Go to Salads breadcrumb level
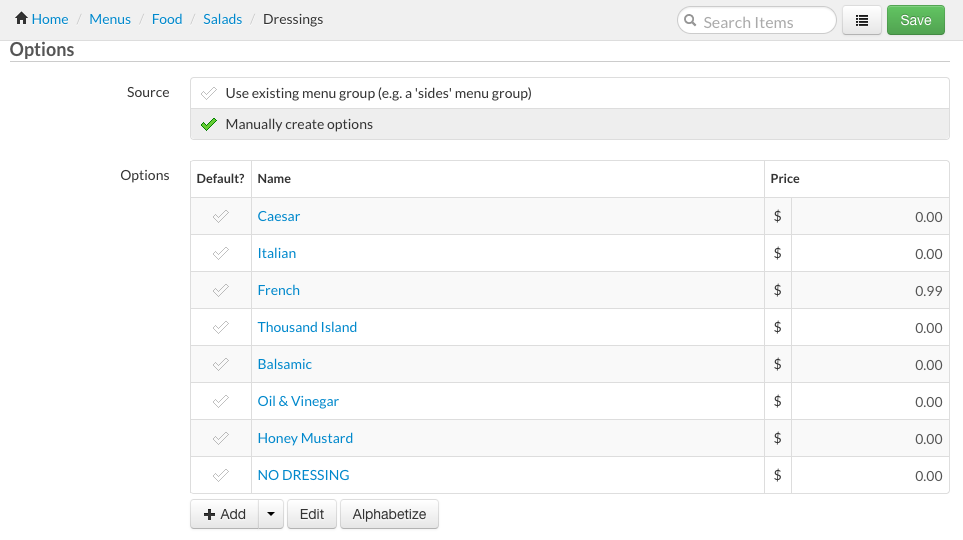 click(x=222, y=19)
